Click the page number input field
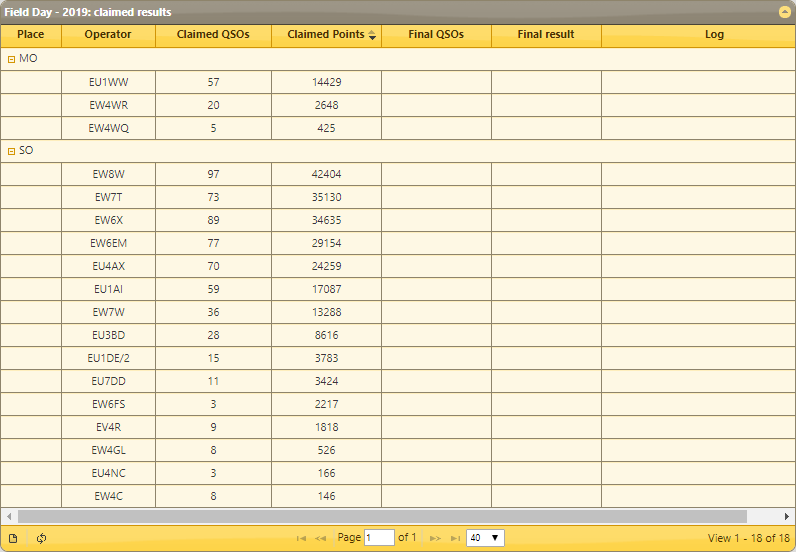Screen dimensions: 796x552 pos(379,538)
